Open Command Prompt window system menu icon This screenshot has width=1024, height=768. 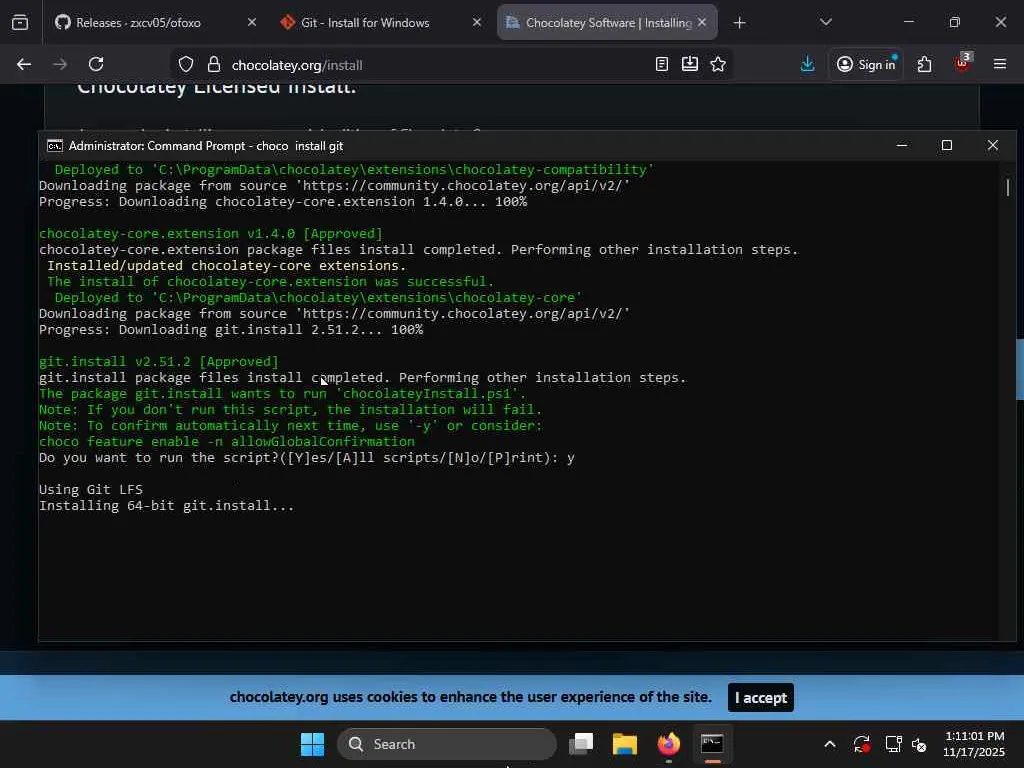tap(55, 146)
